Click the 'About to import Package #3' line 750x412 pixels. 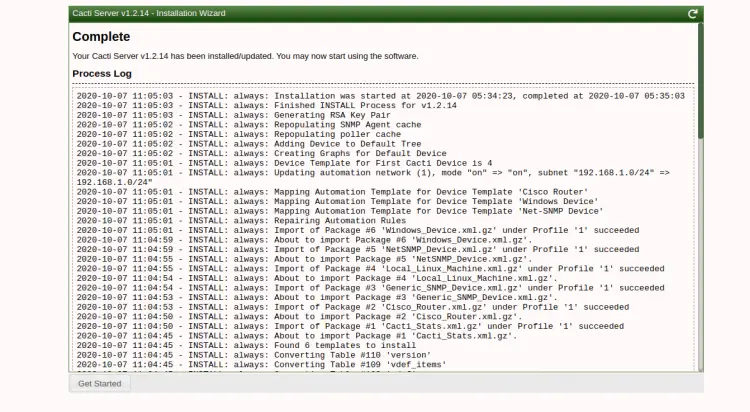pyautogui.click(x=317, y=297)
